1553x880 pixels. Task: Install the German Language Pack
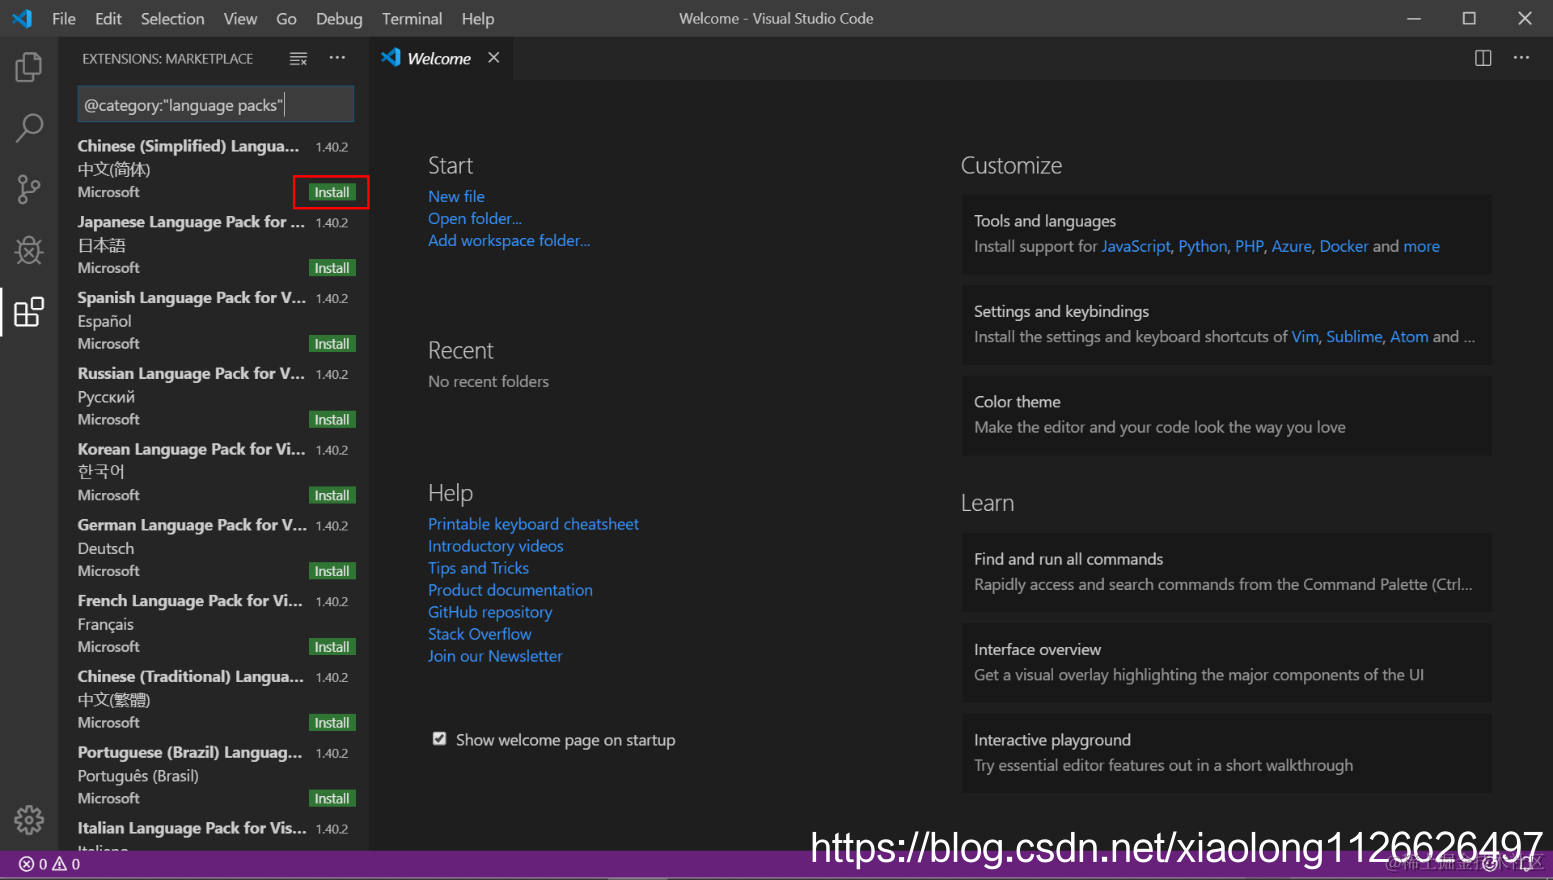click(332, 571)
